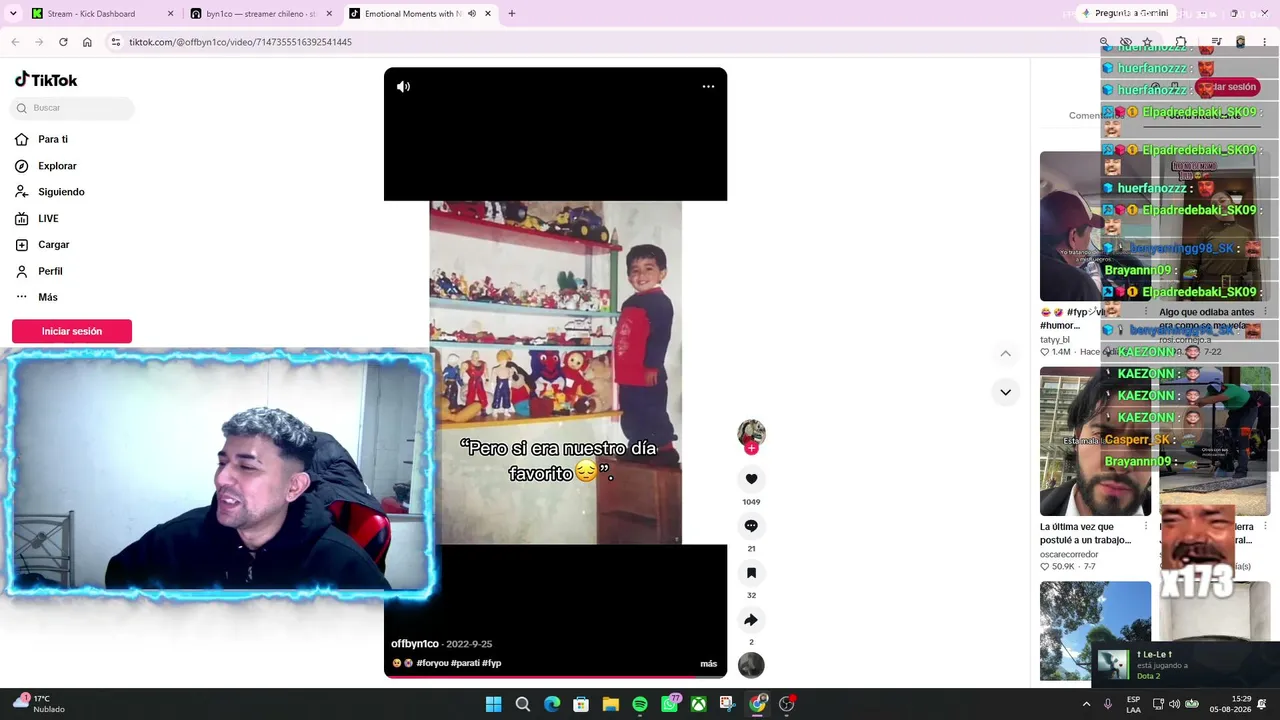The image size is (1280, 720).
Task: Seek using the video progress bar
Action: click(555, 677)
